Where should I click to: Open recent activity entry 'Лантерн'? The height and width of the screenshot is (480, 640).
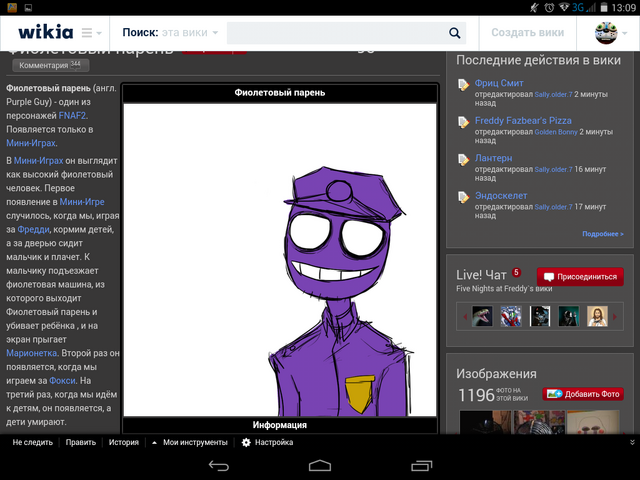493,158
